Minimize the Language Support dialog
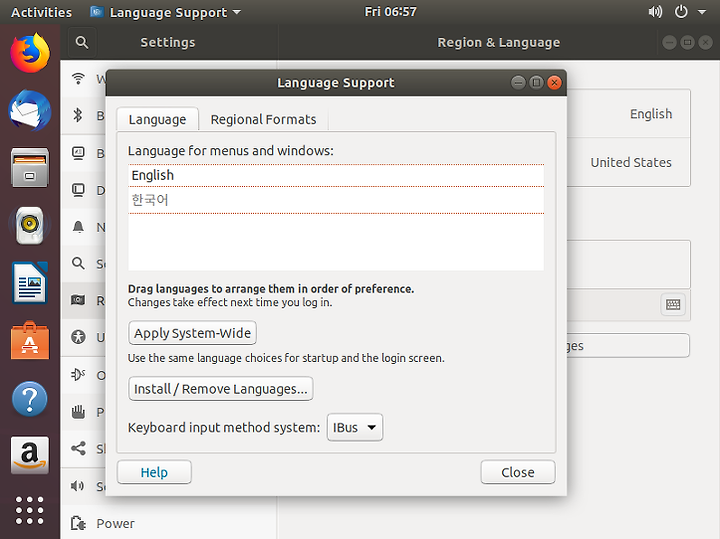 click(518, 83)
